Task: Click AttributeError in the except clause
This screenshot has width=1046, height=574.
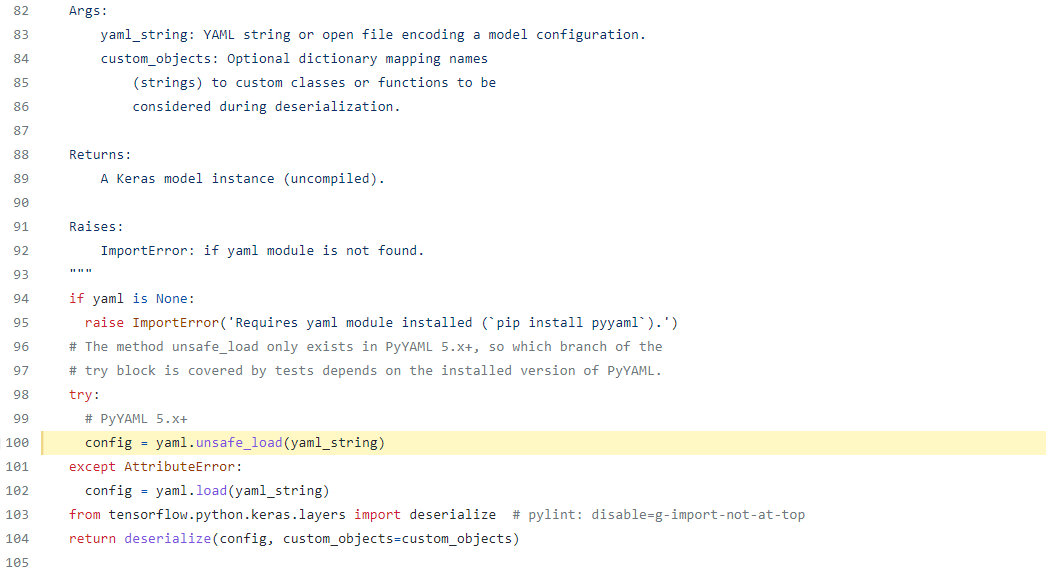Action: click(179, 467)
